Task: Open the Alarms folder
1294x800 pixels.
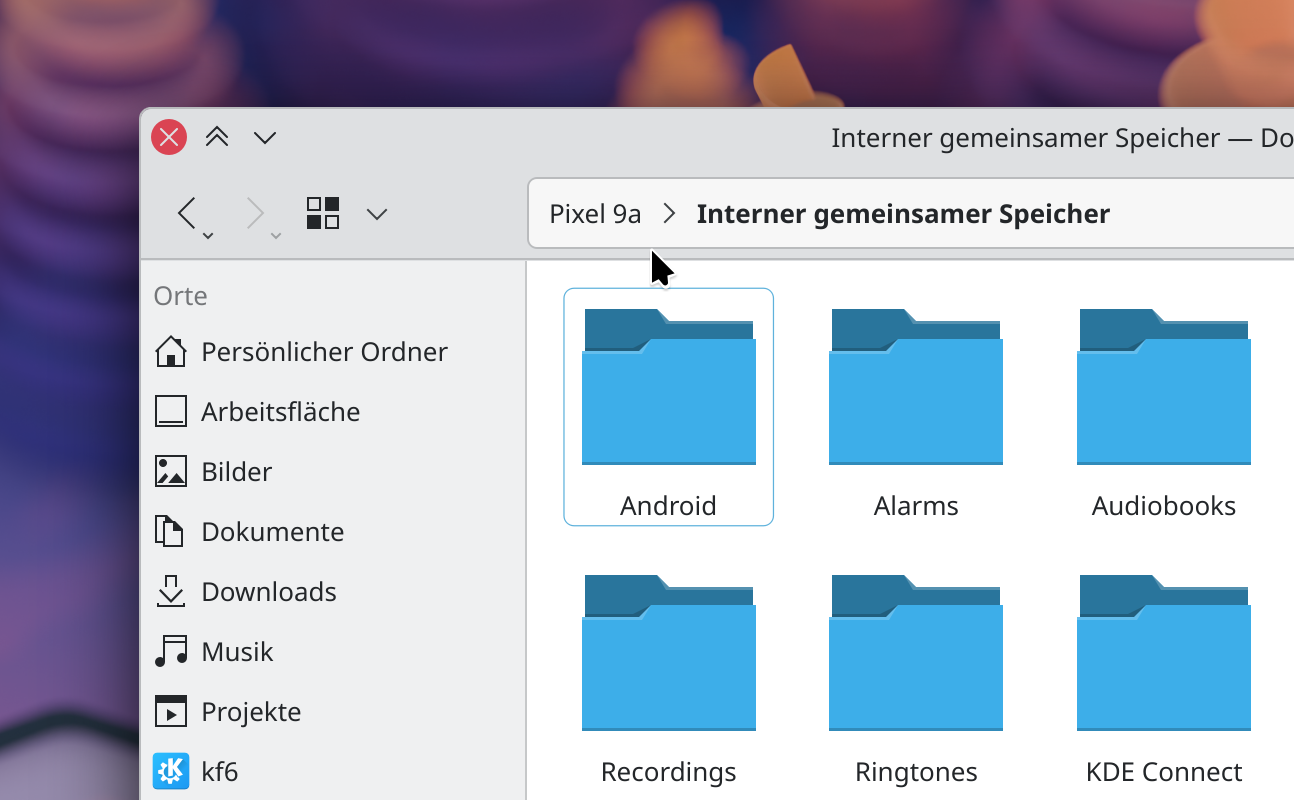Action: [915, 400]
